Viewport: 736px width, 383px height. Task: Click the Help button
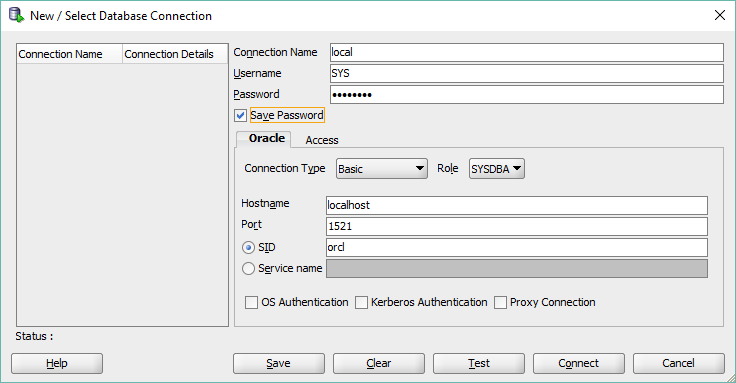pos(57,363)
